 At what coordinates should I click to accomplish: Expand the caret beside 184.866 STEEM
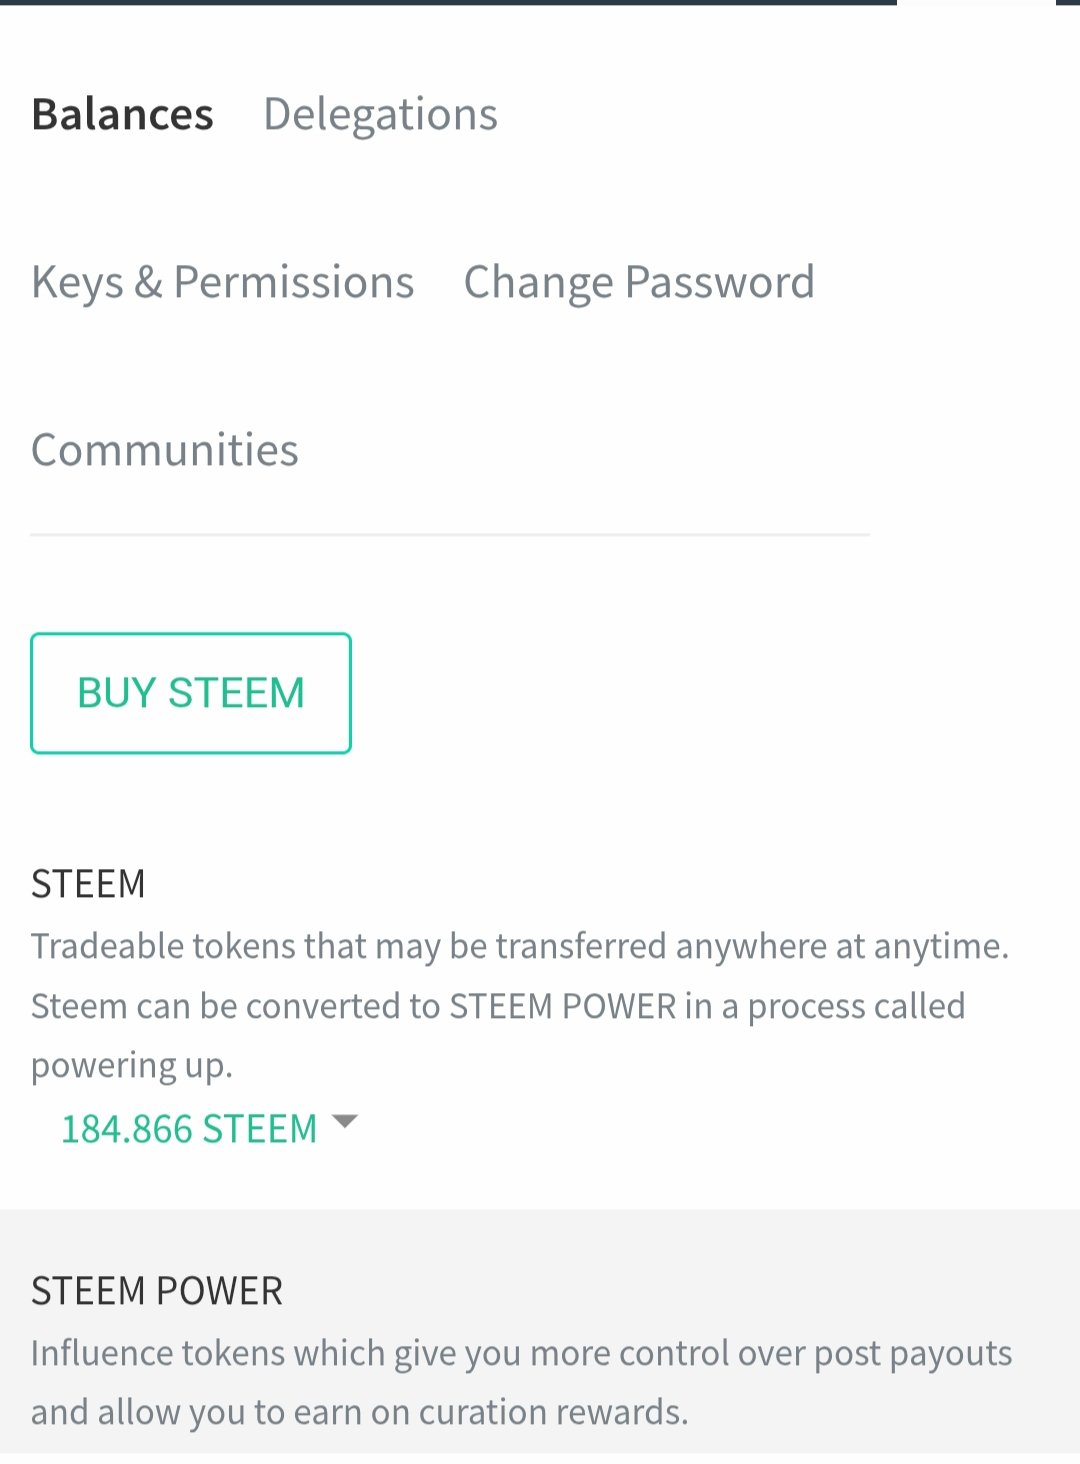344,1122
